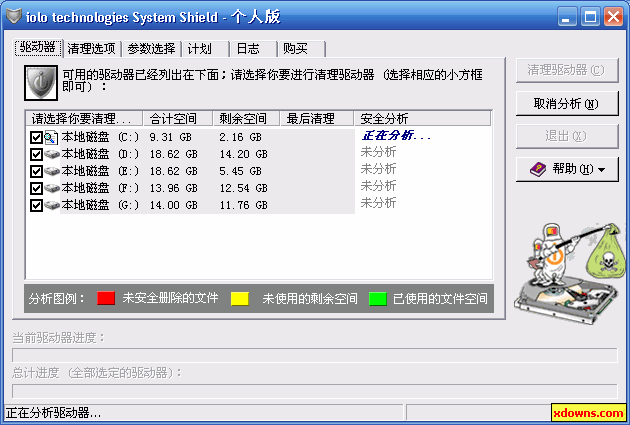Switch to the 购买 tab

click(301, 49)
